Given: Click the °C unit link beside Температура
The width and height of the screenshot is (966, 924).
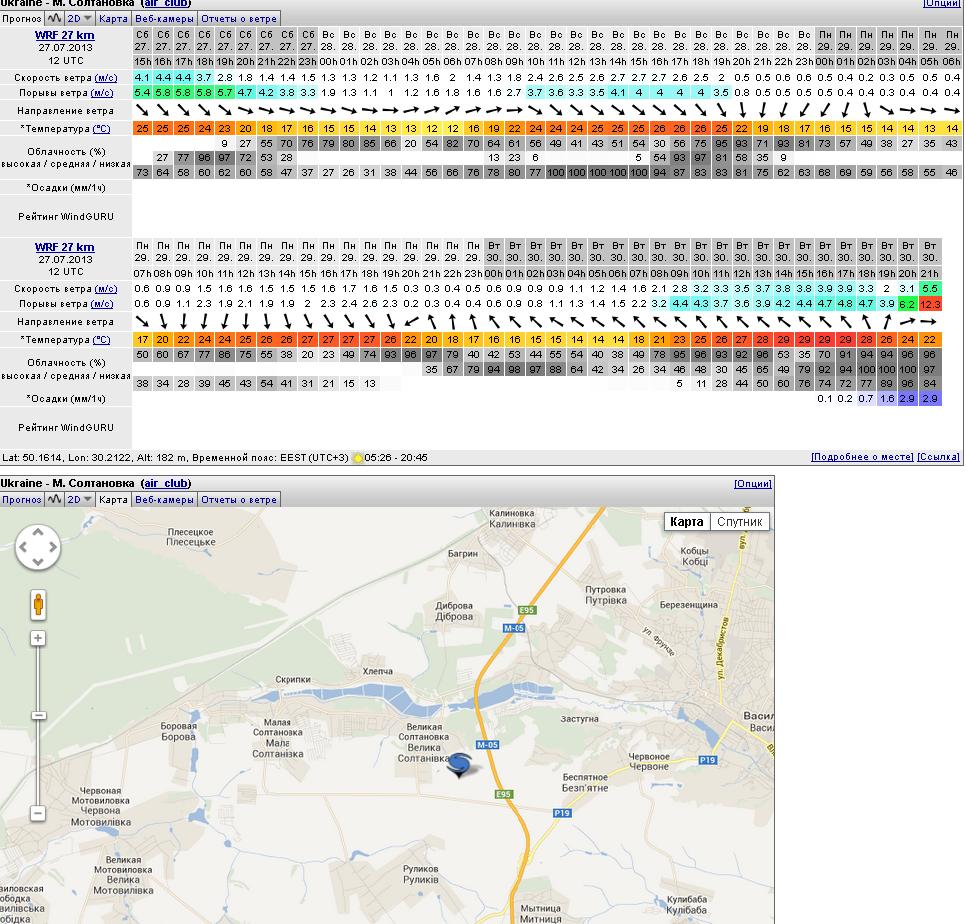Looking at the screenshot, I should point(101,129).
